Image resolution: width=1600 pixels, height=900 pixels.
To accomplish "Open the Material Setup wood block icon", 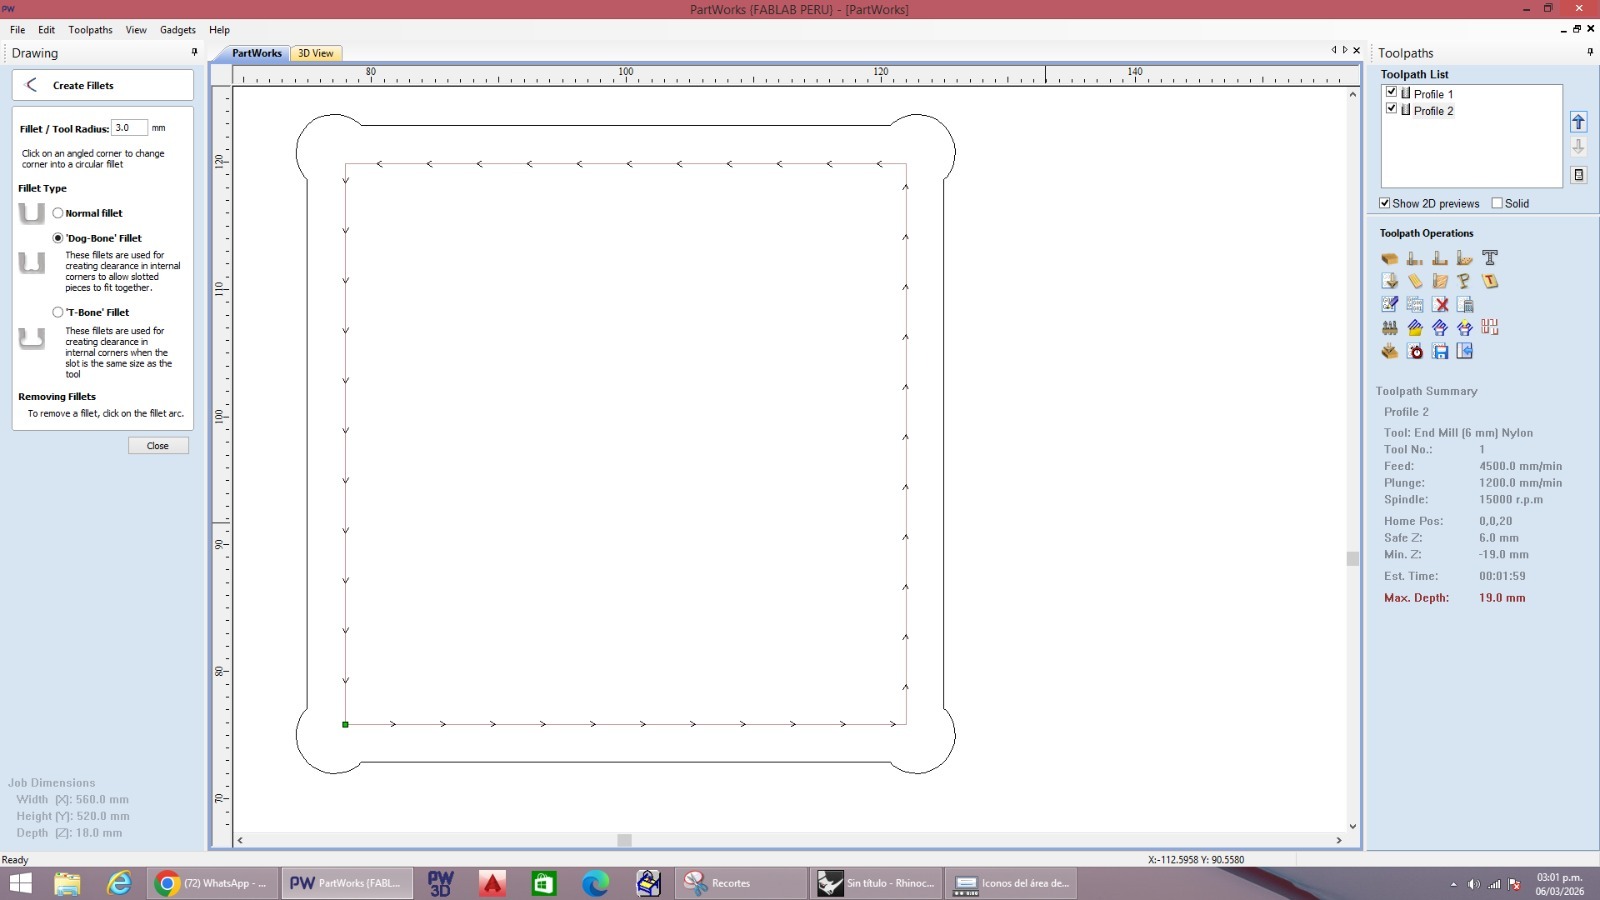I will click(x=1390, y=258).
